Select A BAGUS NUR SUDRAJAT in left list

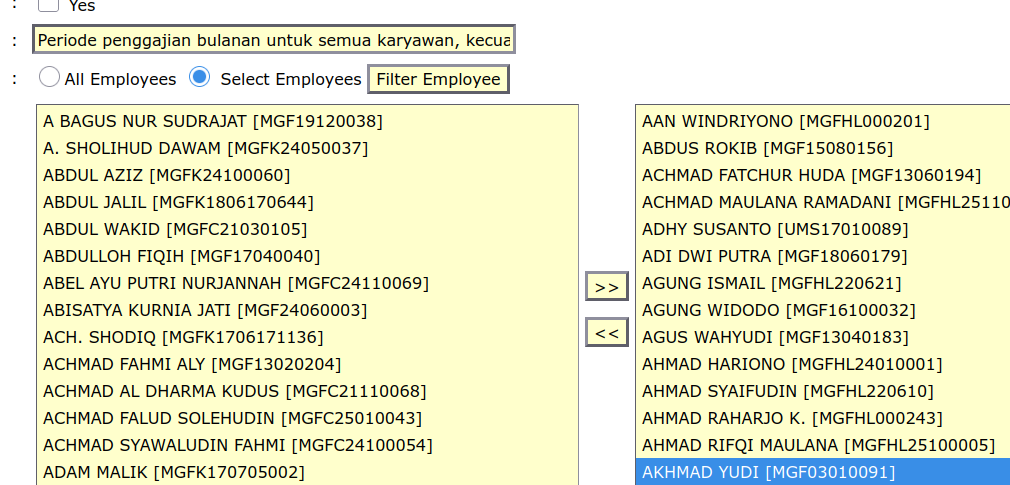point(213,121)
